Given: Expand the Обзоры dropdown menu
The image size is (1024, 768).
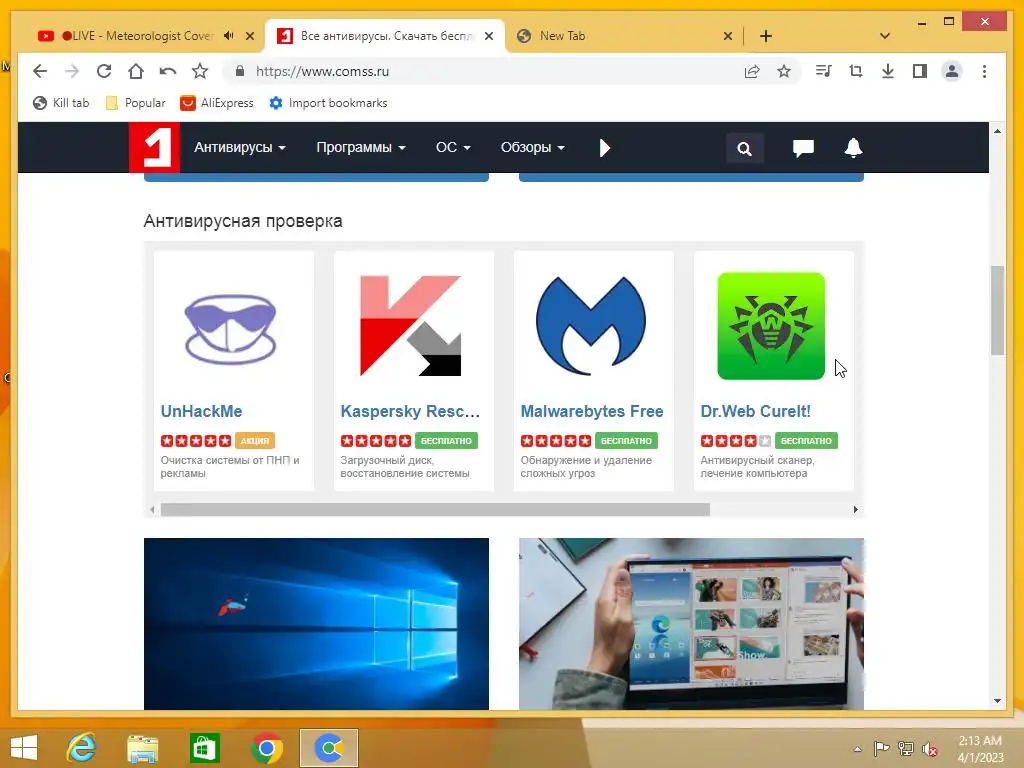Looking at the screenshot, I should 532,148.
